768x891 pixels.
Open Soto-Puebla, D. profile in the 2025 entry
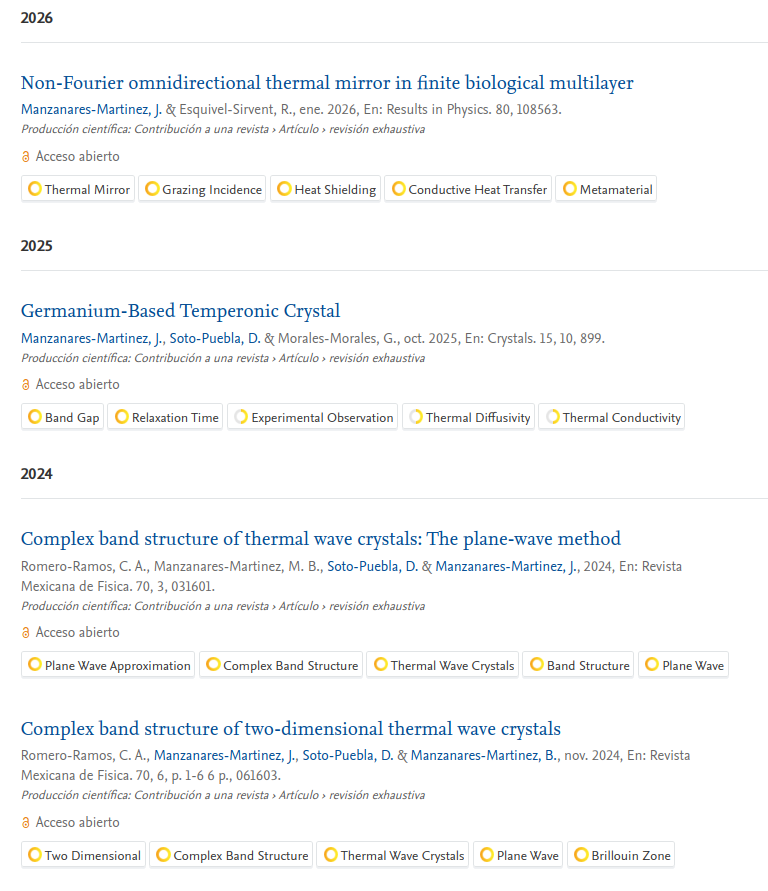pos(214,338)
